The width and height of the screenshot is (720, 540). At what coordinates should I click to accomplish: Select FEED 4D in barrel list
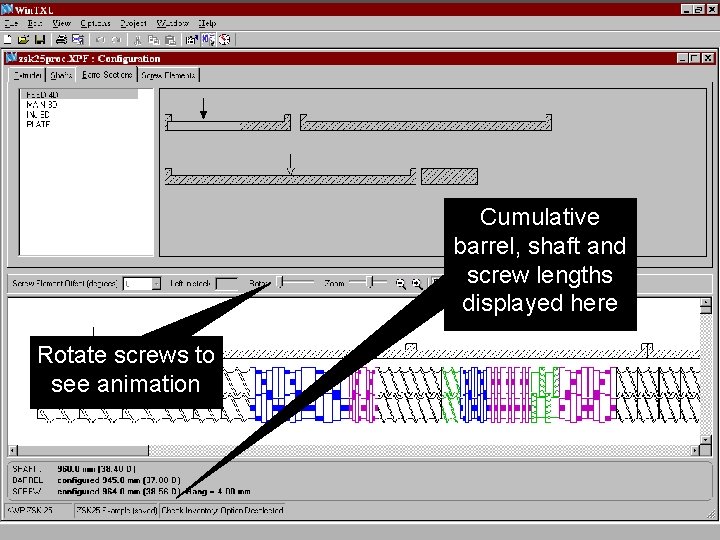(79, 95)
